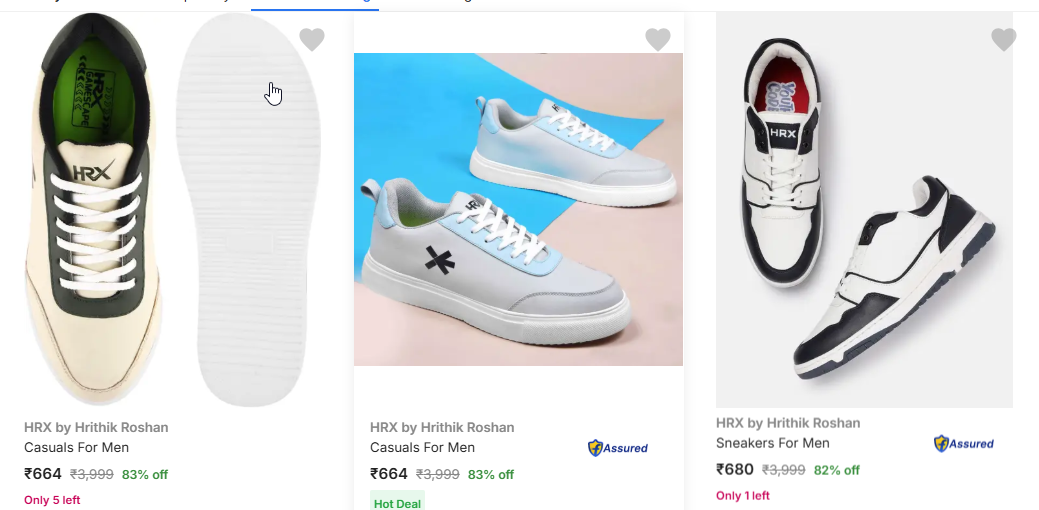Favorite the black and white HRX sneakers

[x=1004, y=40]
